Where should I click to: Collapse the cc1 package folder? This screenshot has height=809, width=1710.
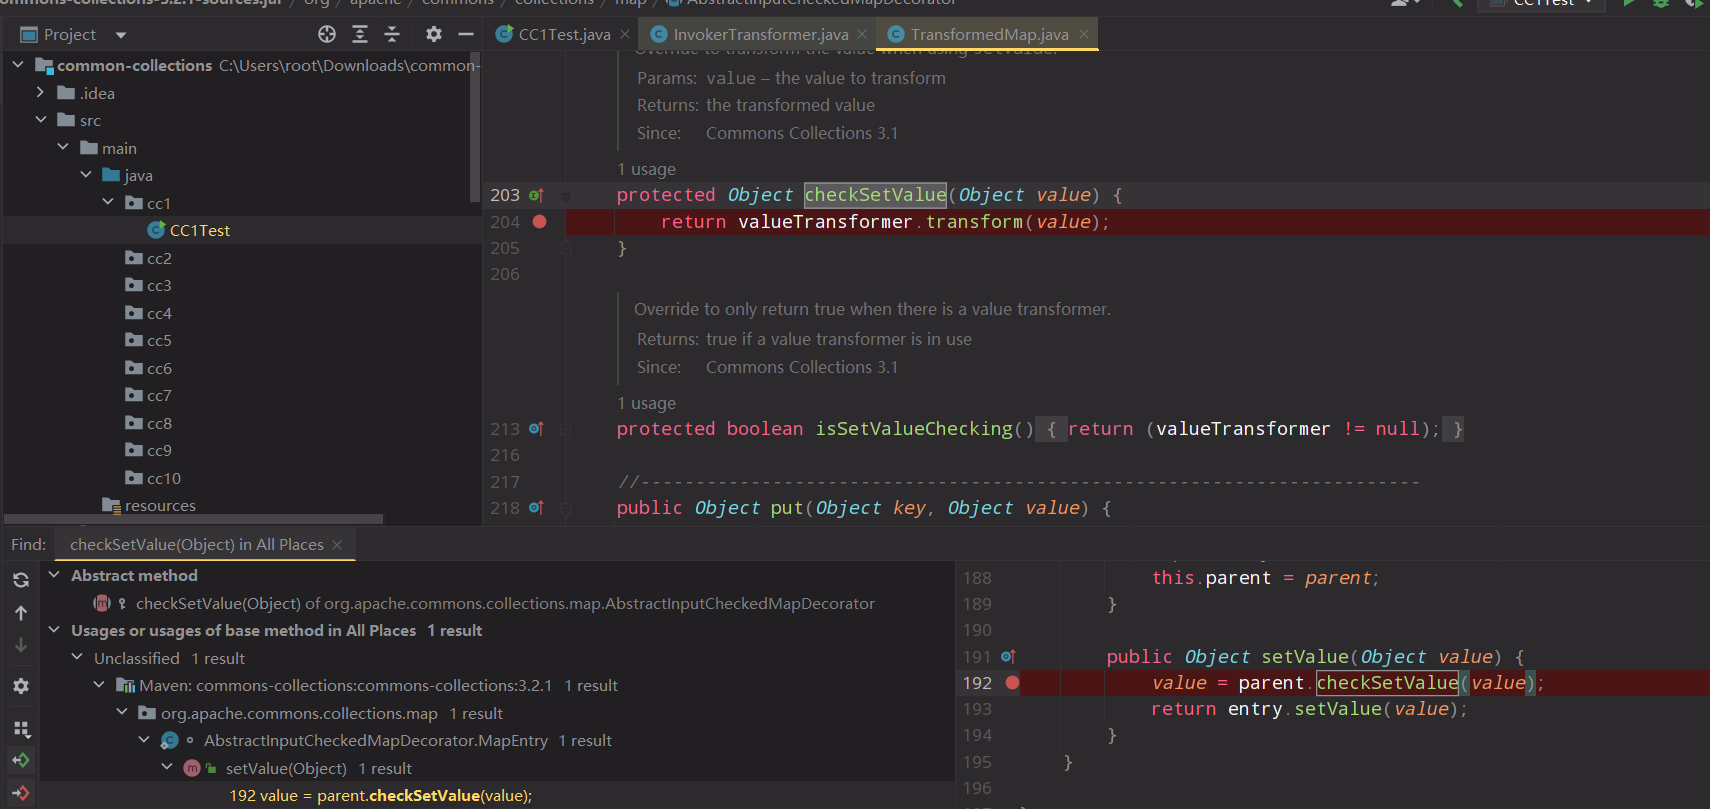pyautogui.click(x=108, y=203)
